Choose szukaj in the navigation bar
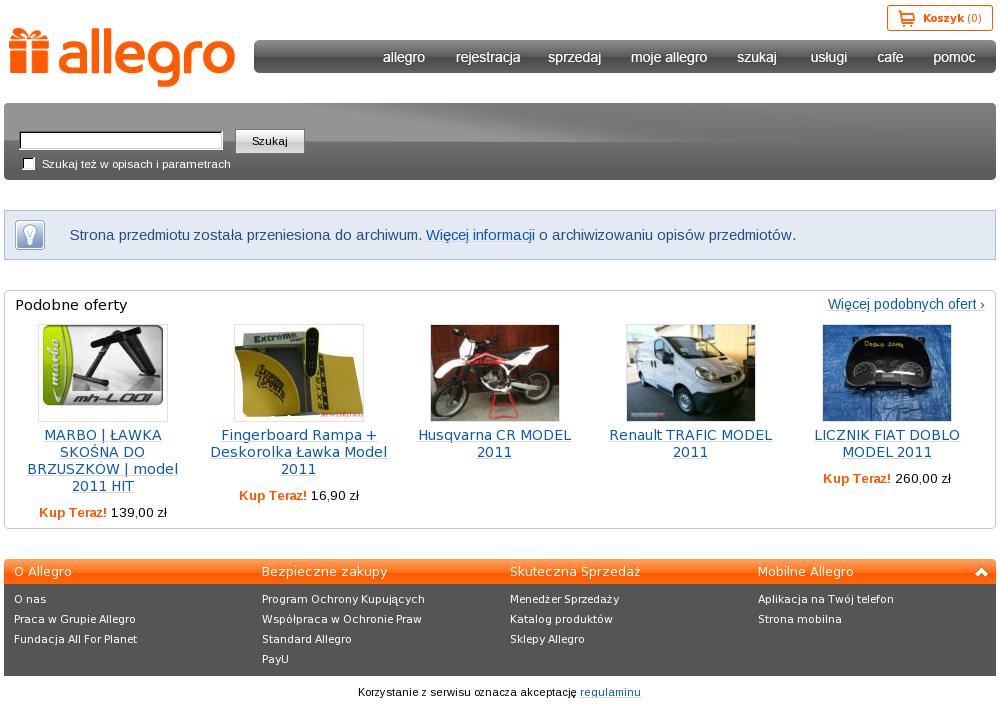Image resolution: width=1000 pixels, height=712 pixels. coord(757,57)
